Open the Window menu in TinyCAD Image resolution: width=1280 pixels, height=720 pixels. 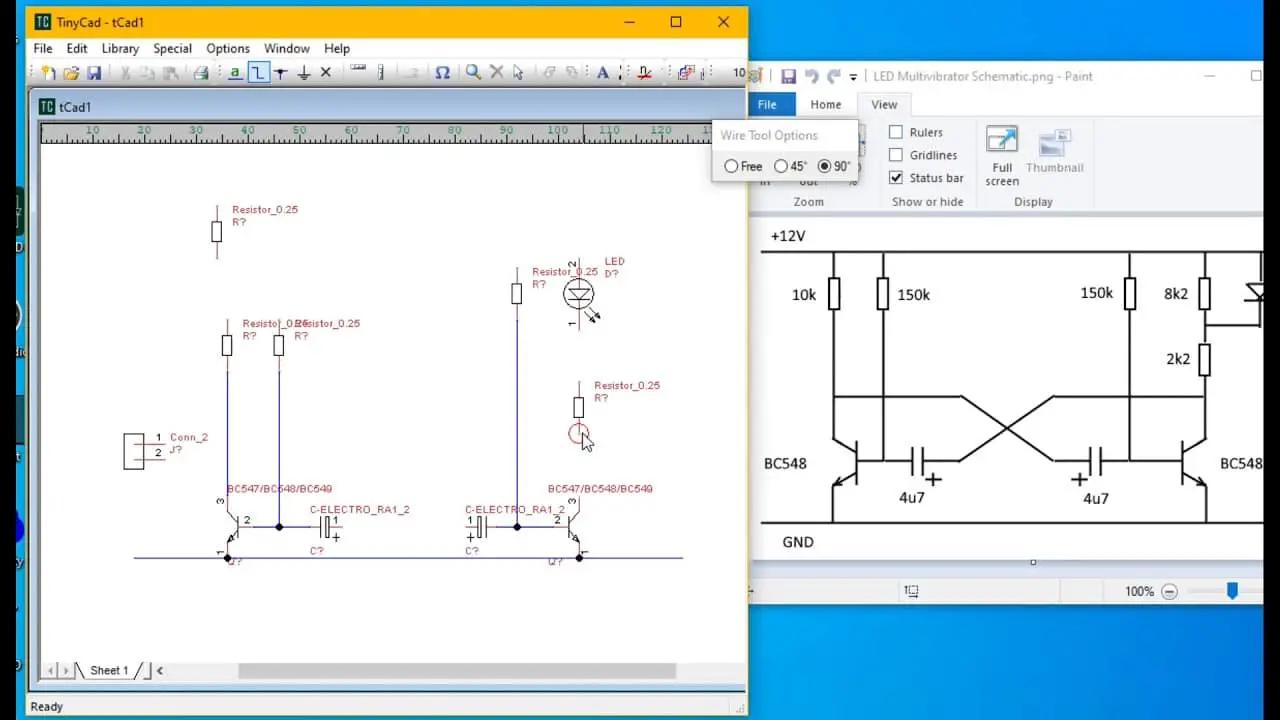click(x=287, y=48)
